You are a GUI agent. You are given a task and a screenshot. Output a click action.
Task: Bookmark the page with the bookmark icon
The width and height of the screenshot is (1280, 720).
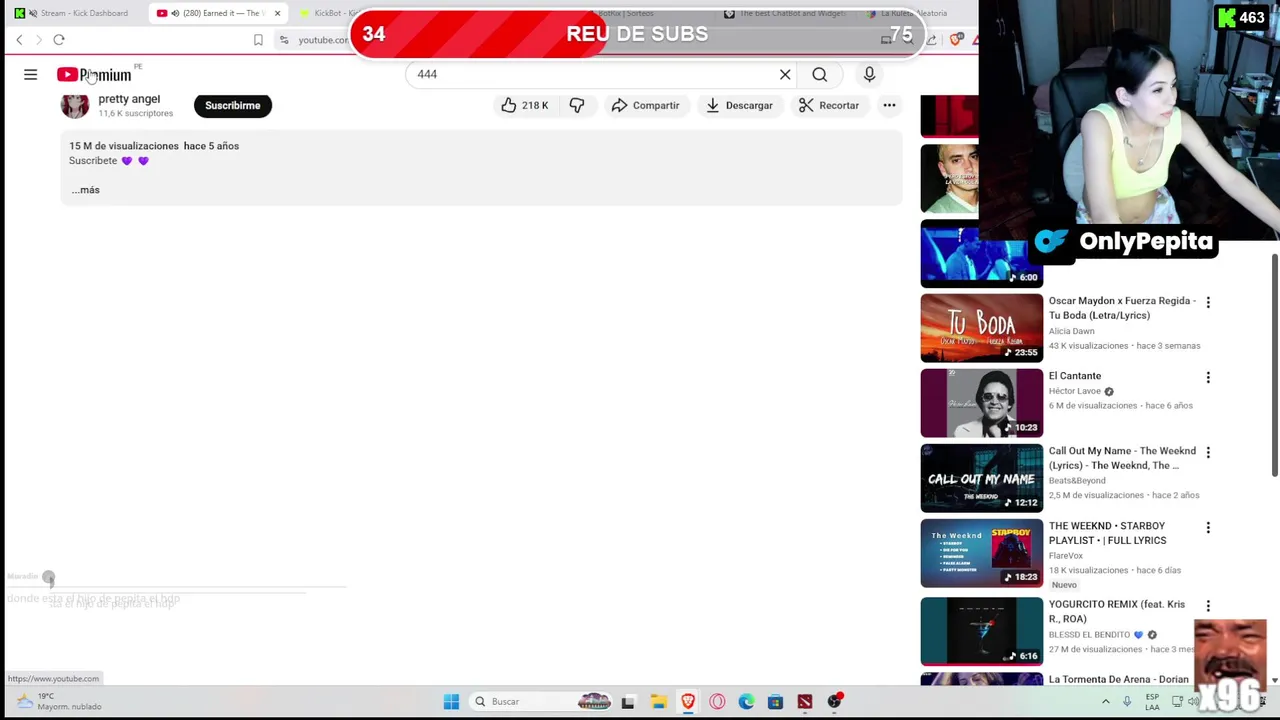(258, 40)
